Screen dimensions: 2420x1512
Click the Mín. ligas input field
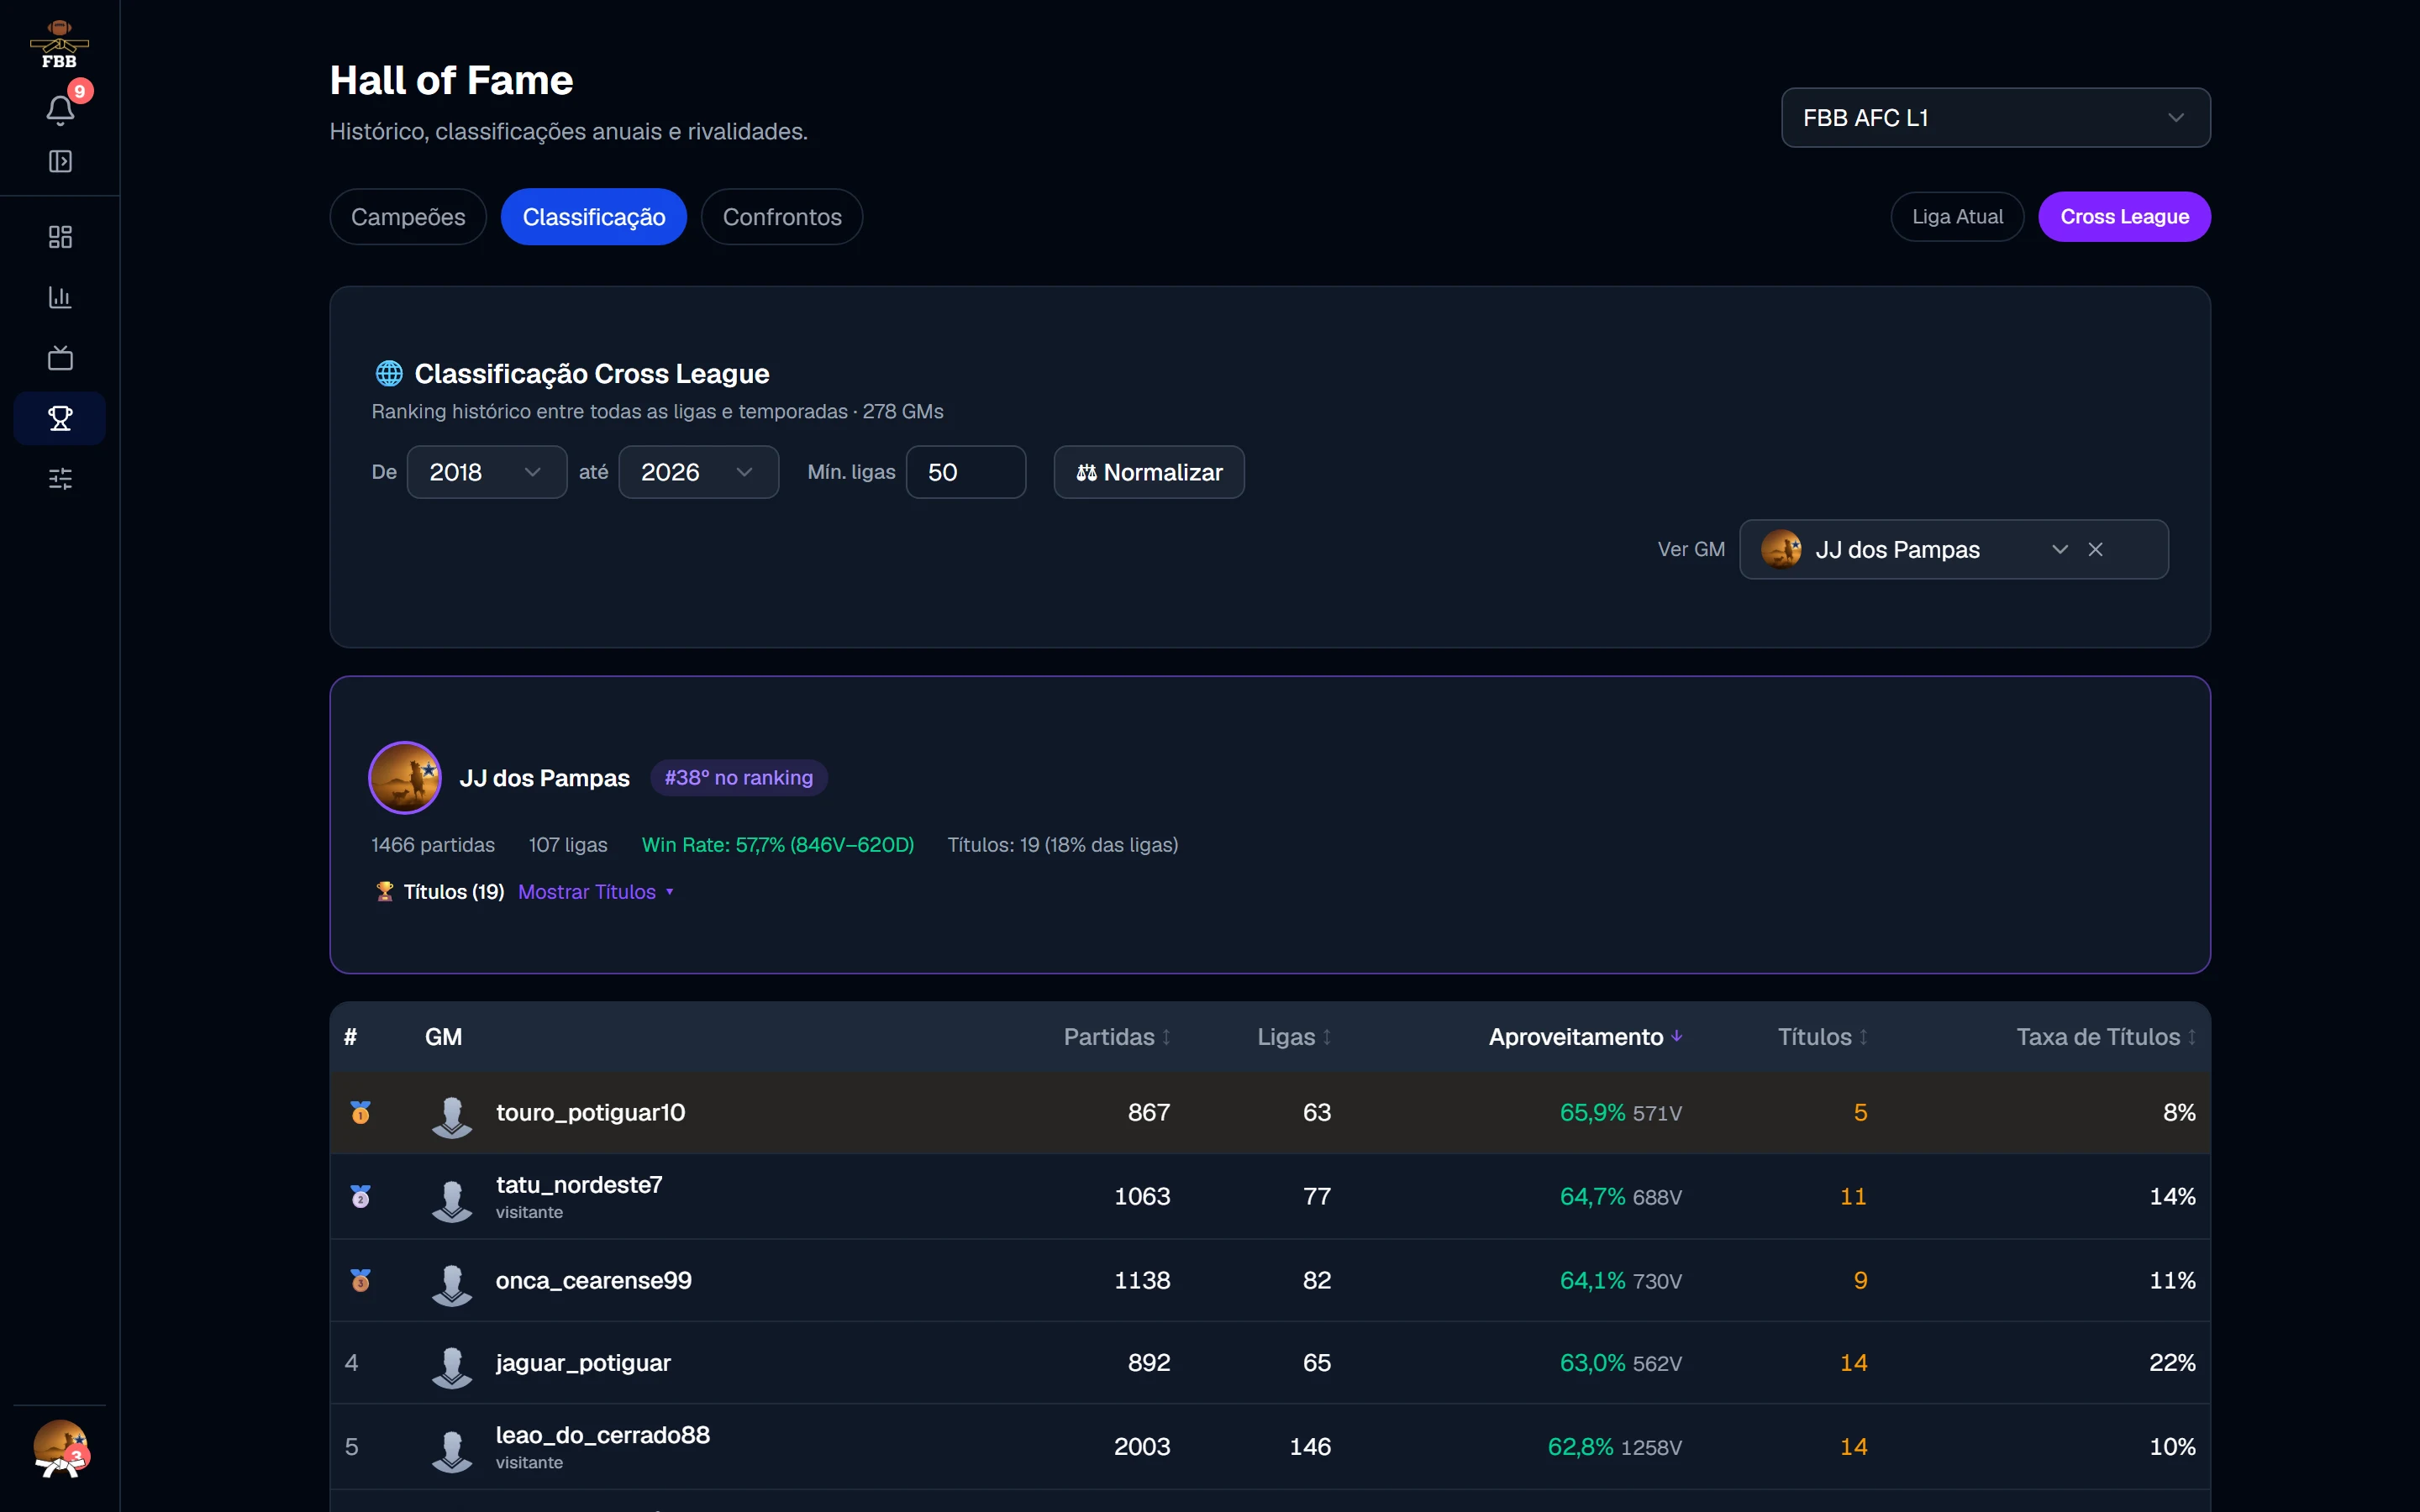coord(966,472)
